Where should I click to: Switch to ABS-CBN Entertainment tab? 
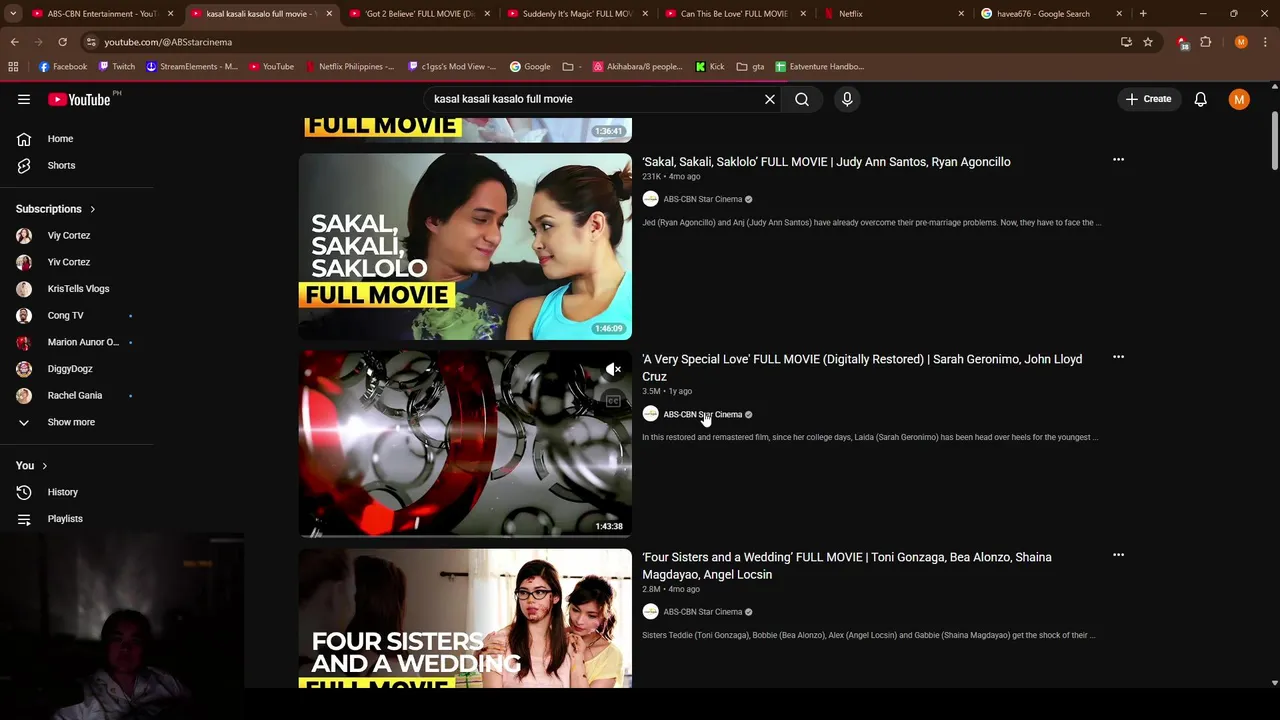[103, 14]
